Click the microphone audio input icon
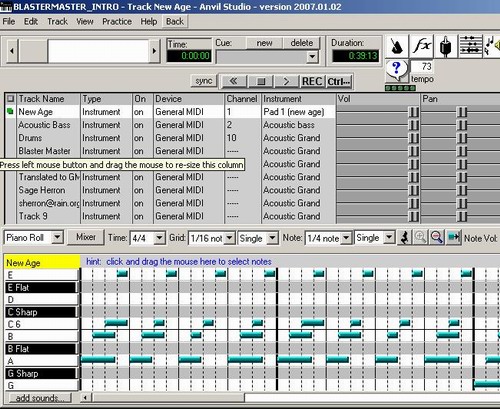This screenshot has width=500, height=409. click(x=446, y=46)
